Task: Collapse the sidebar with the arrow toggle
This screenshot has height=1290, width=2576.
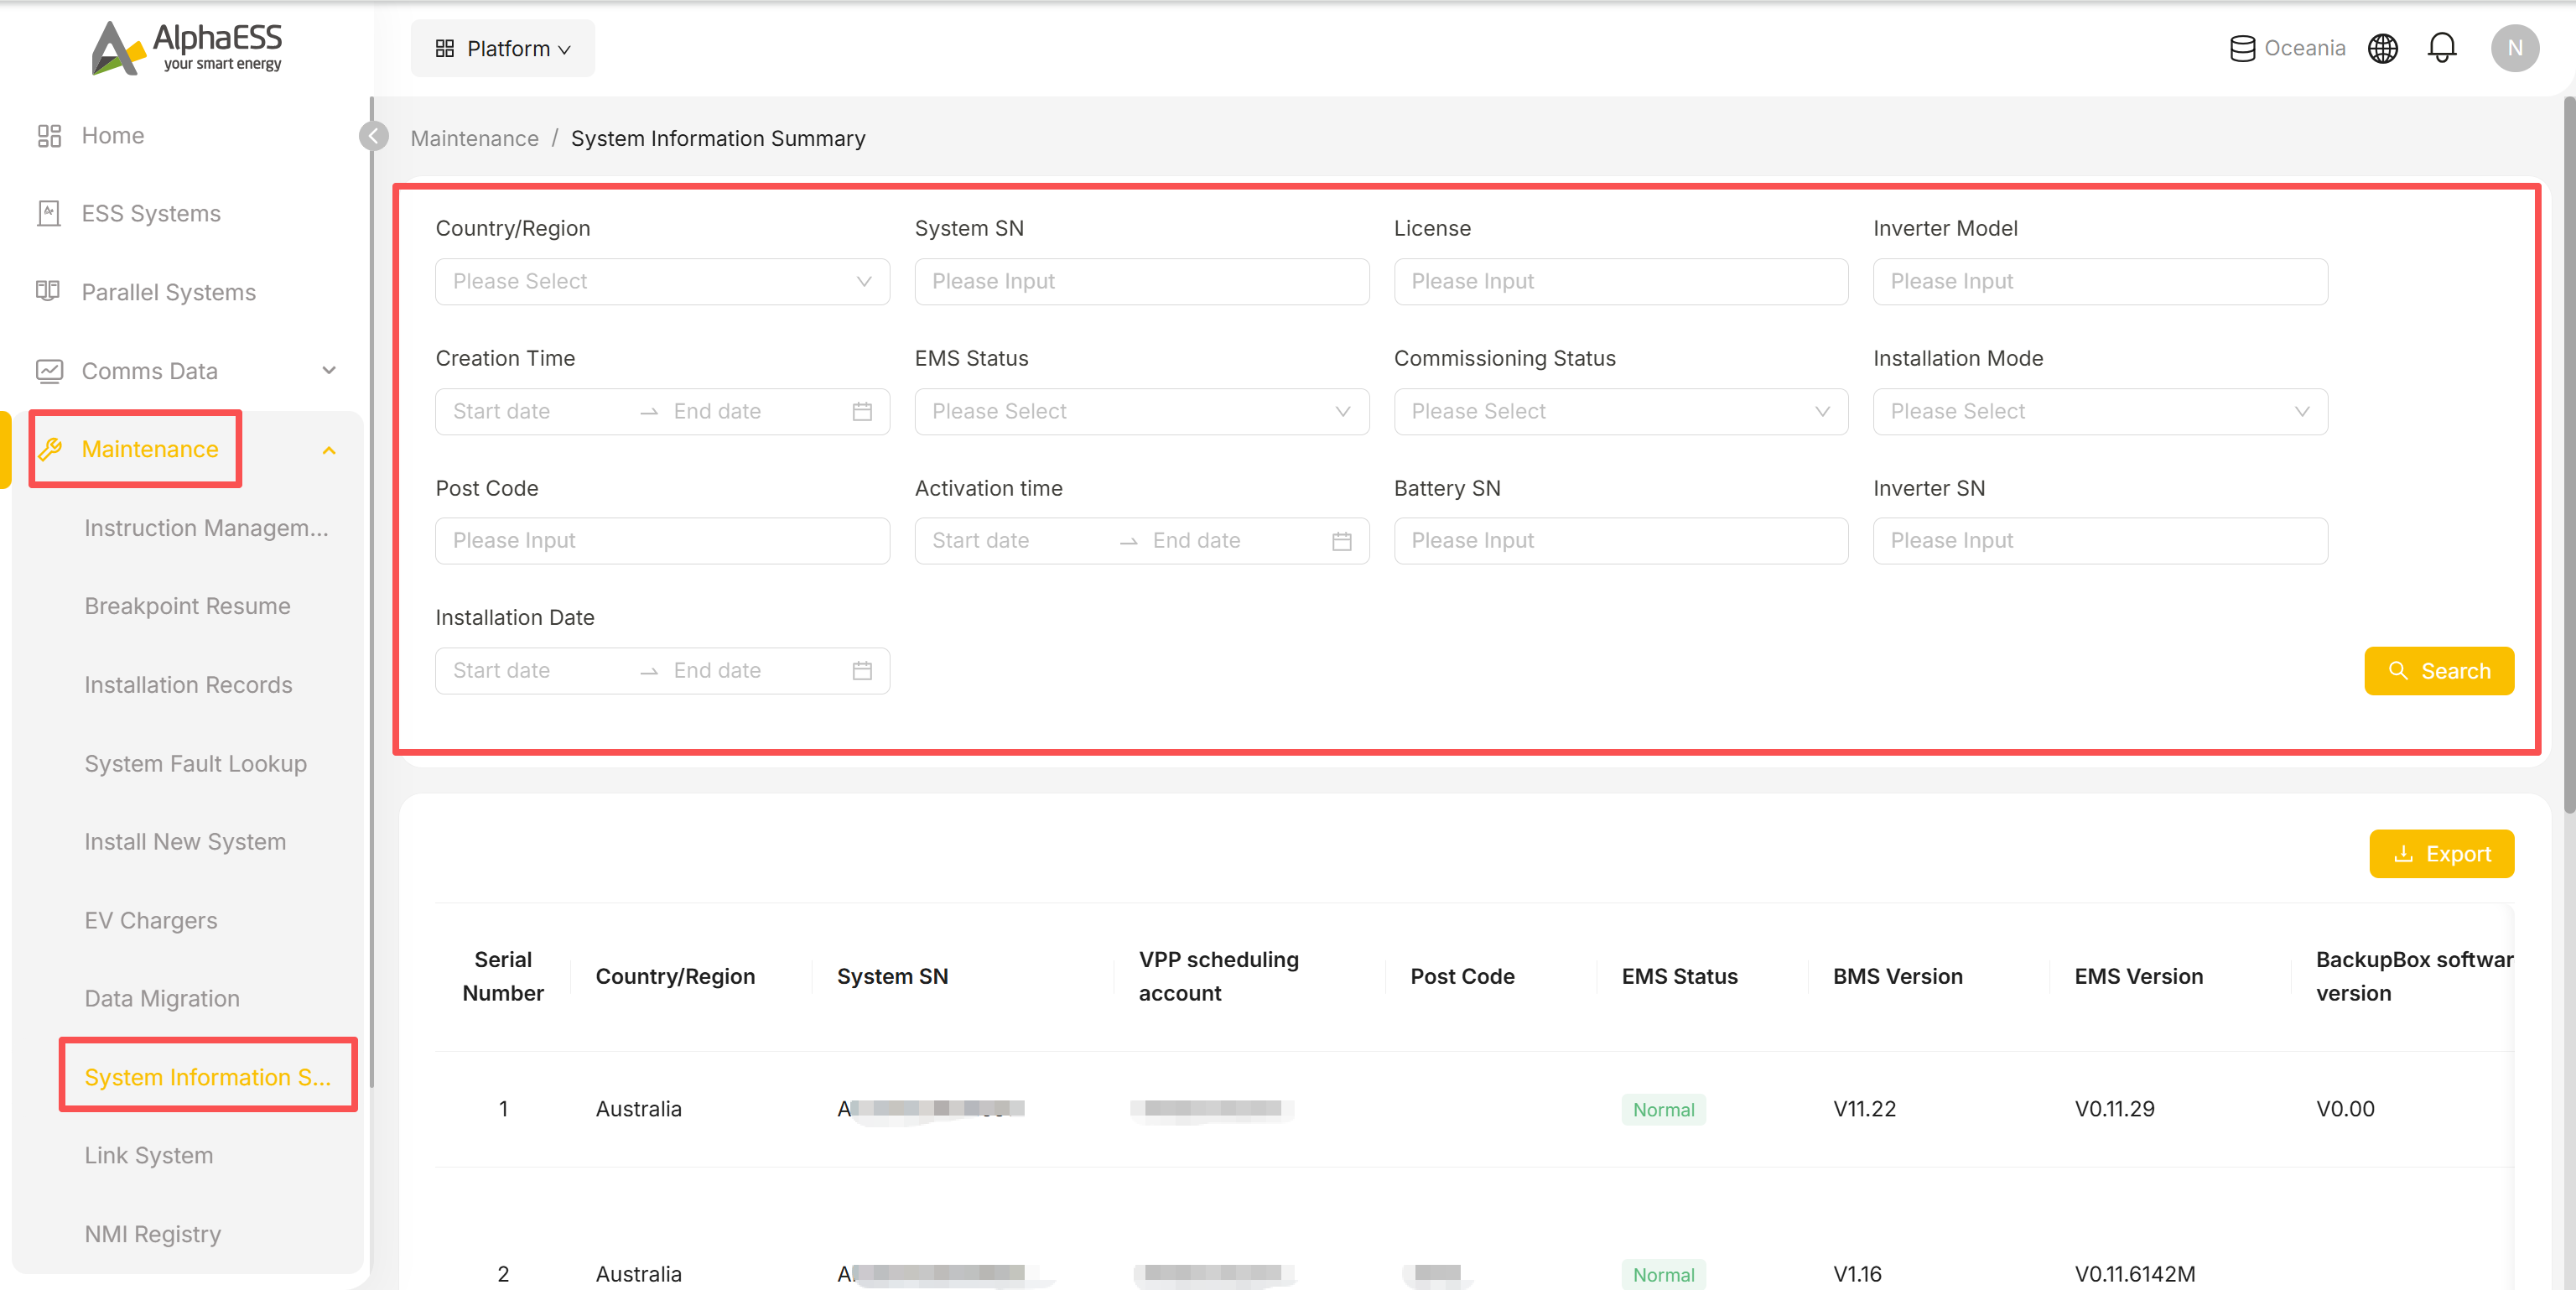Action: coord(373,136)
